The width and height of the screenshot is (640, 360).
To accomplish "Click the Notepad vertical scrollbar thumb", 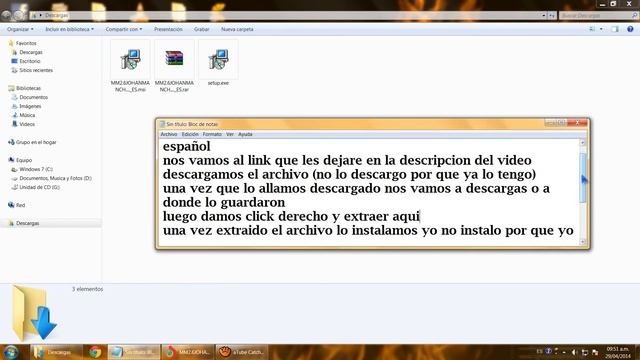I will point(583,178).
